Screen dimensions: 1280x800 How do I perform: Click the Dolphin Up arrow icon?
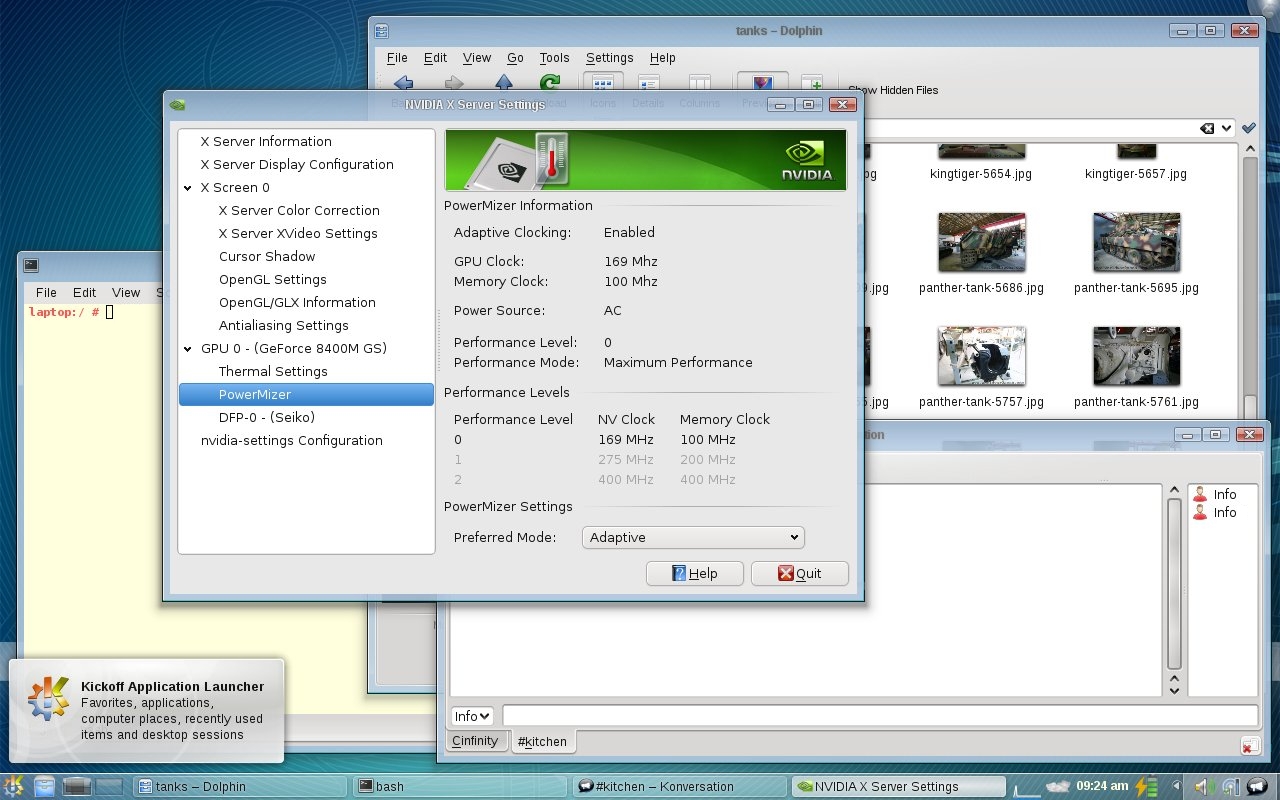coord(504,83)
